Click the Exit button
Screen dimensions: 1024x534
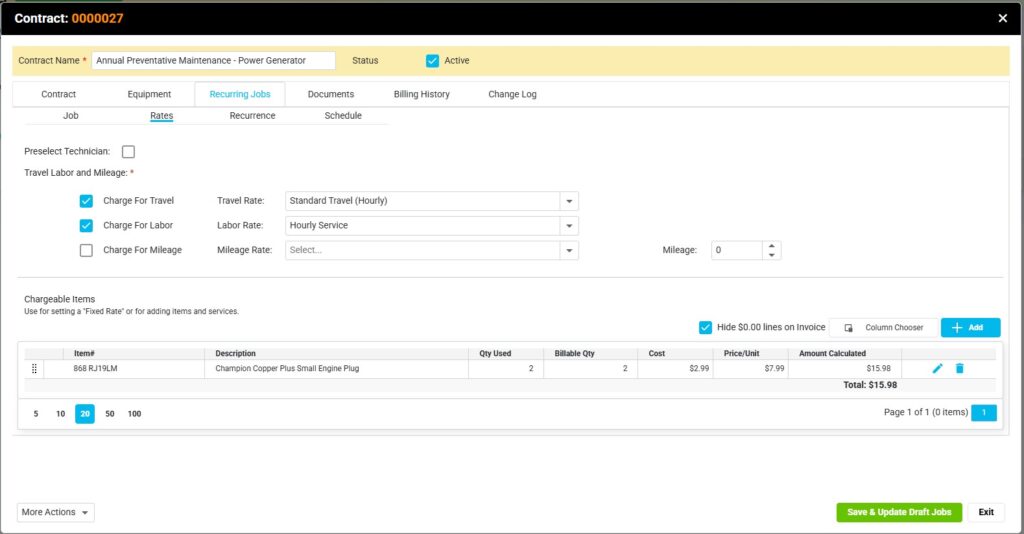coord(985,512)
